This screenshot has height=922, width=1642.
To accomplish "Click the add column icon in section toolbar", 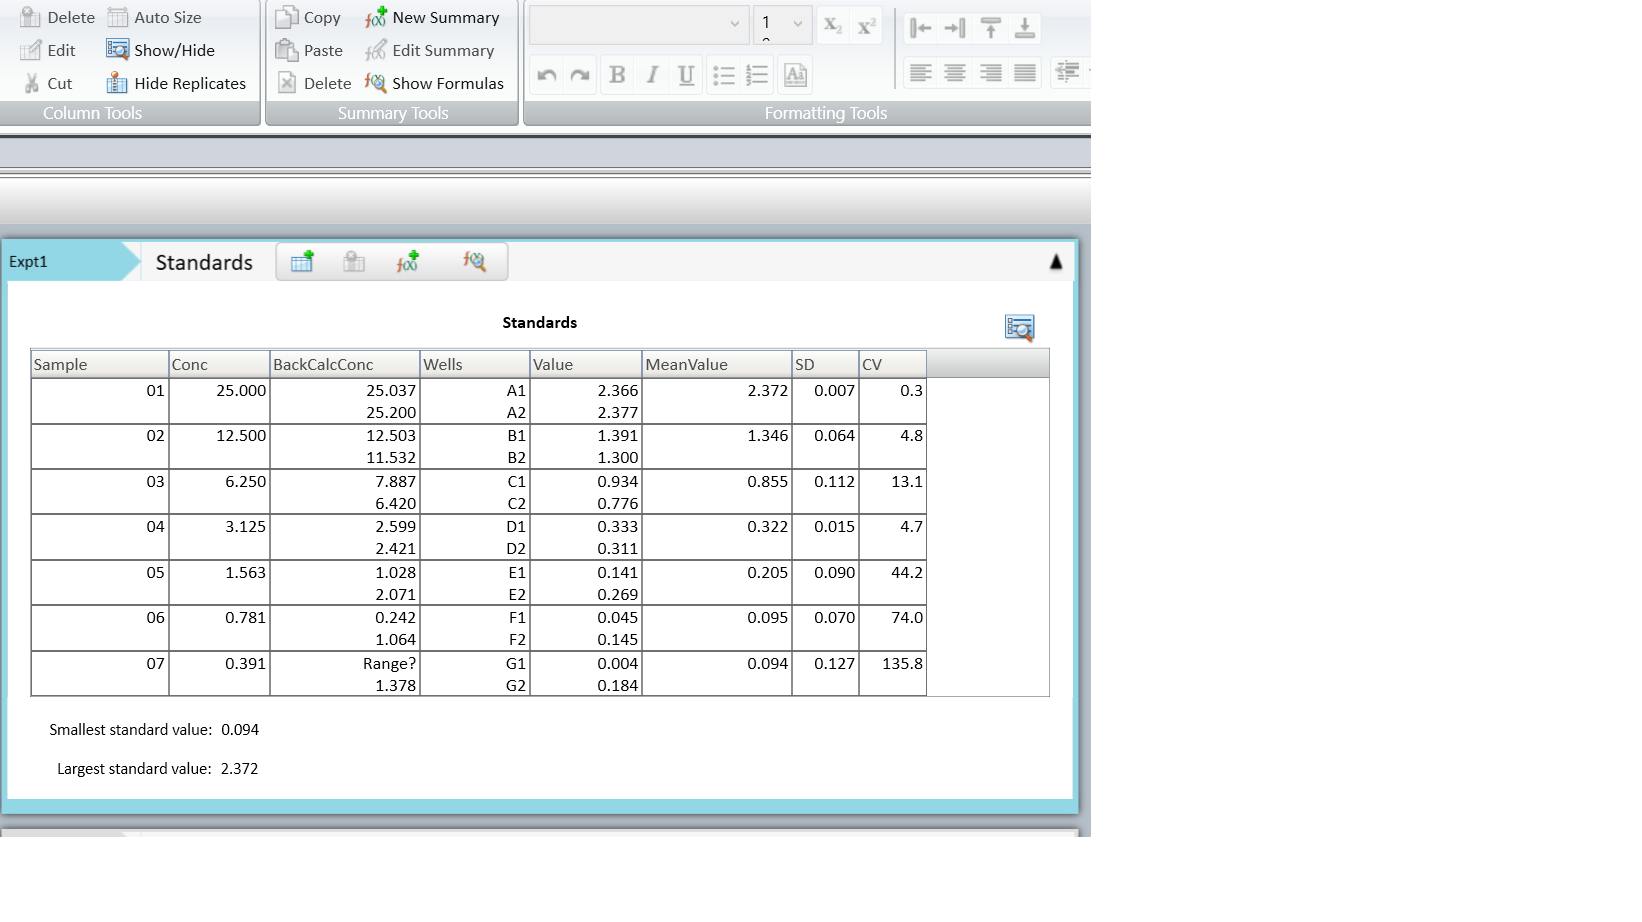I will pos(302,262).
